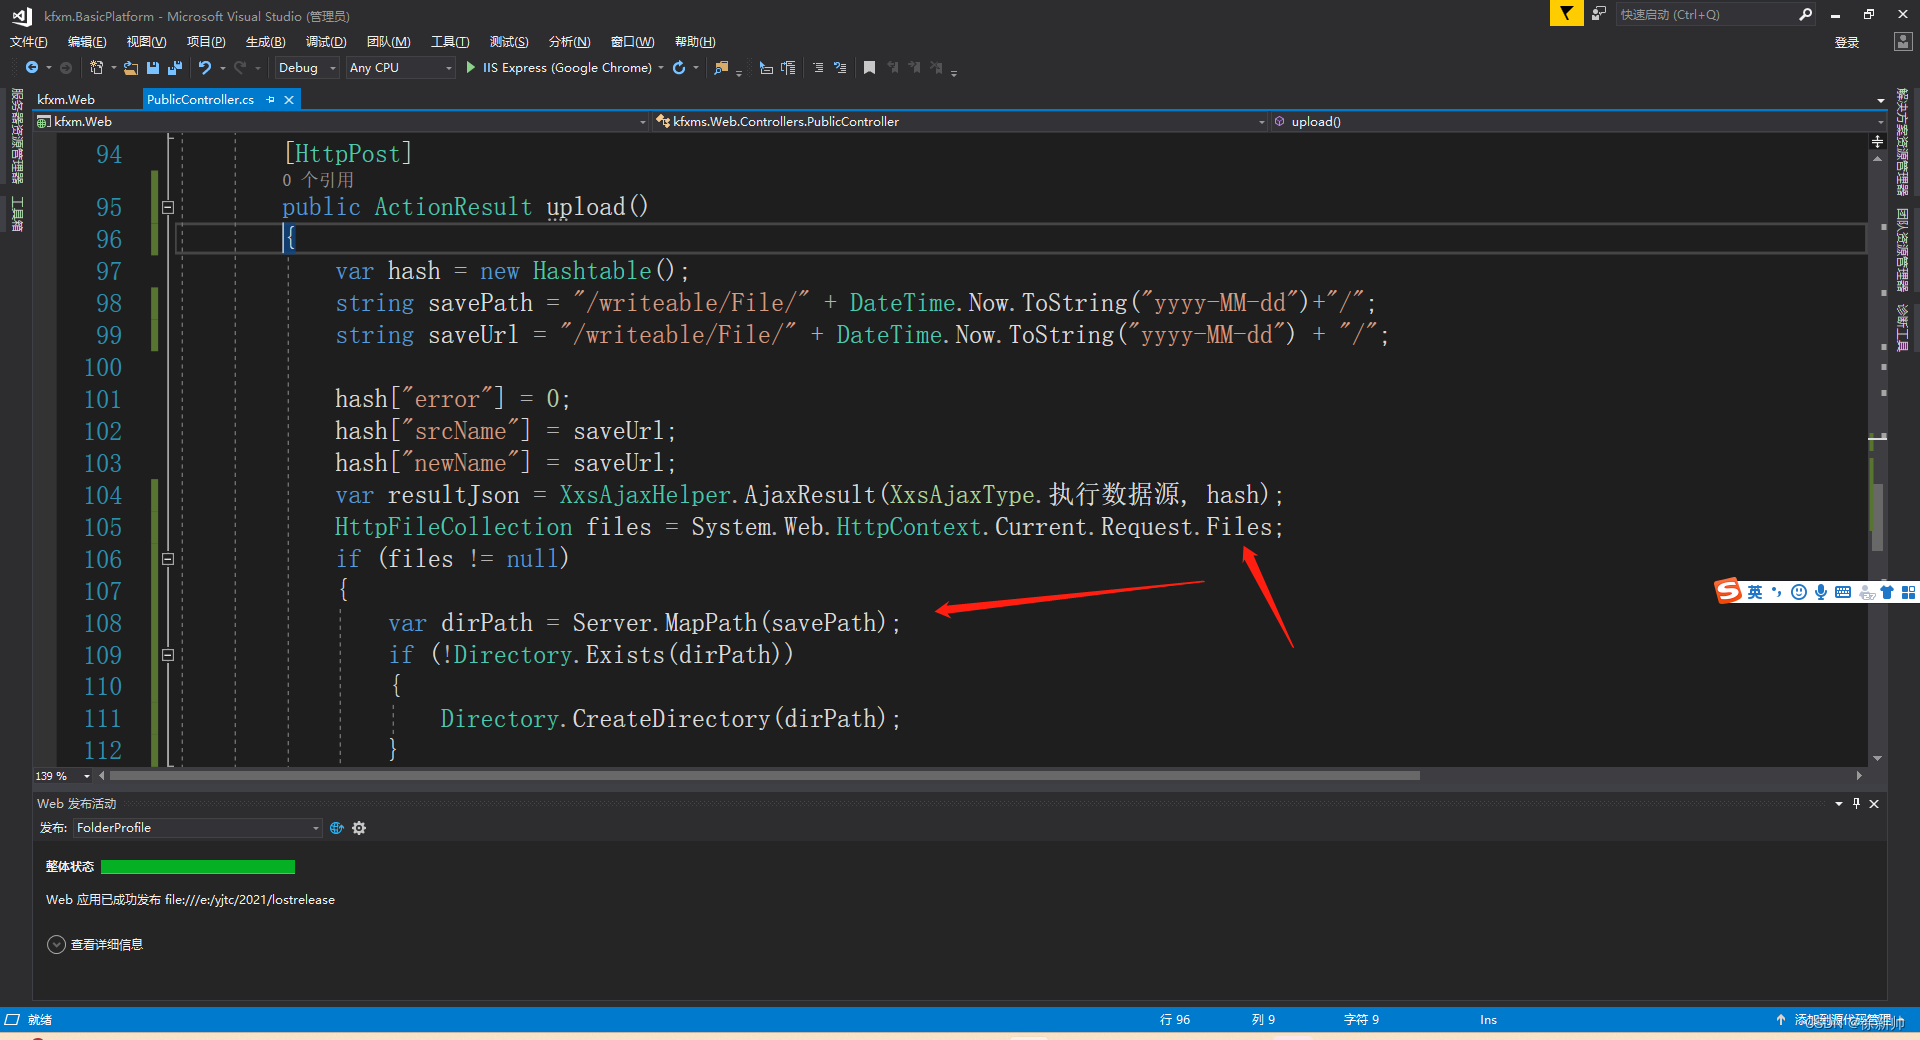1920x1040 pixels.
Task: Open the Debug configuration dropdown
Action: [x=307, y=68]
